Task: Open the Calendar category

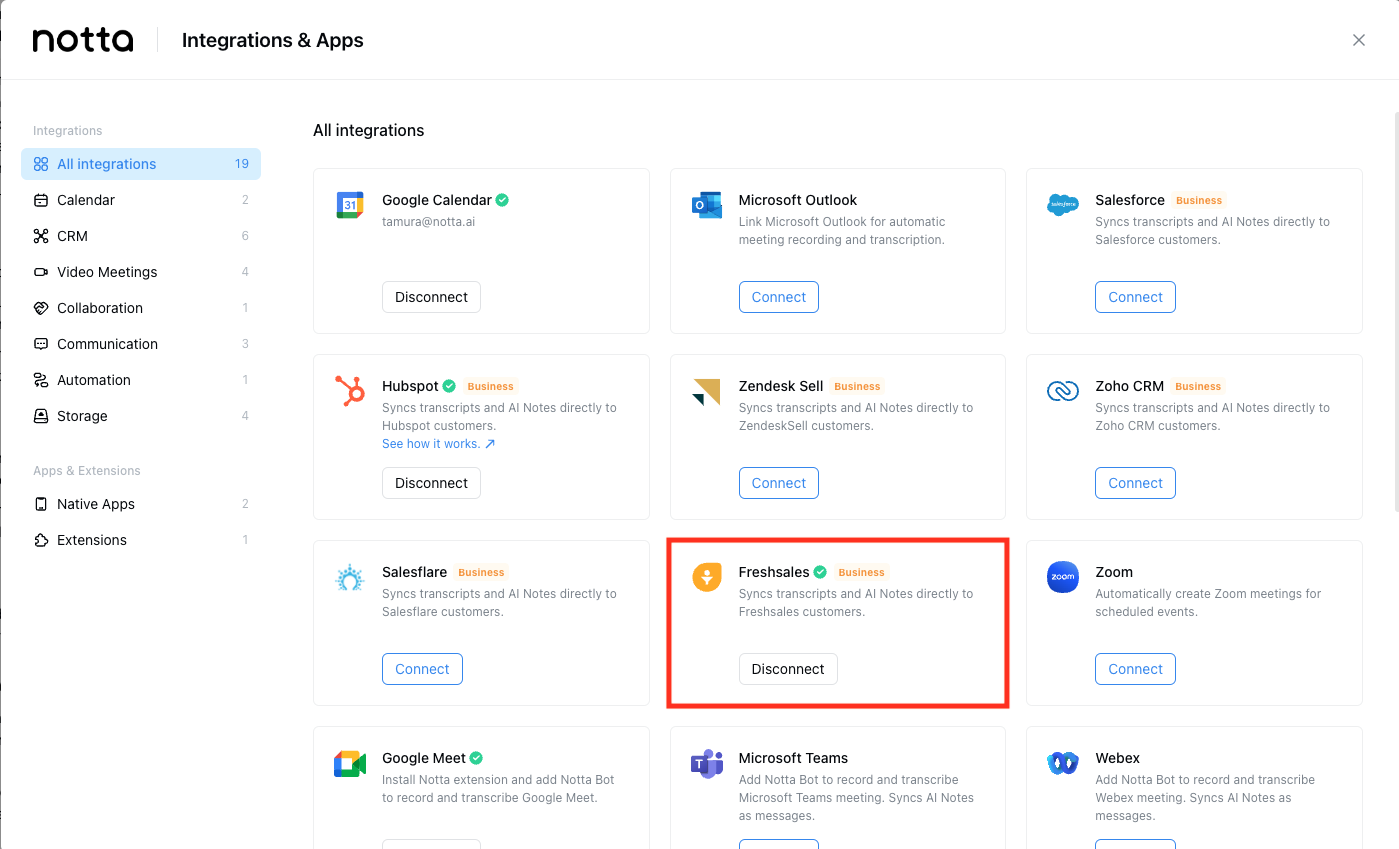Action: point(141,200)
